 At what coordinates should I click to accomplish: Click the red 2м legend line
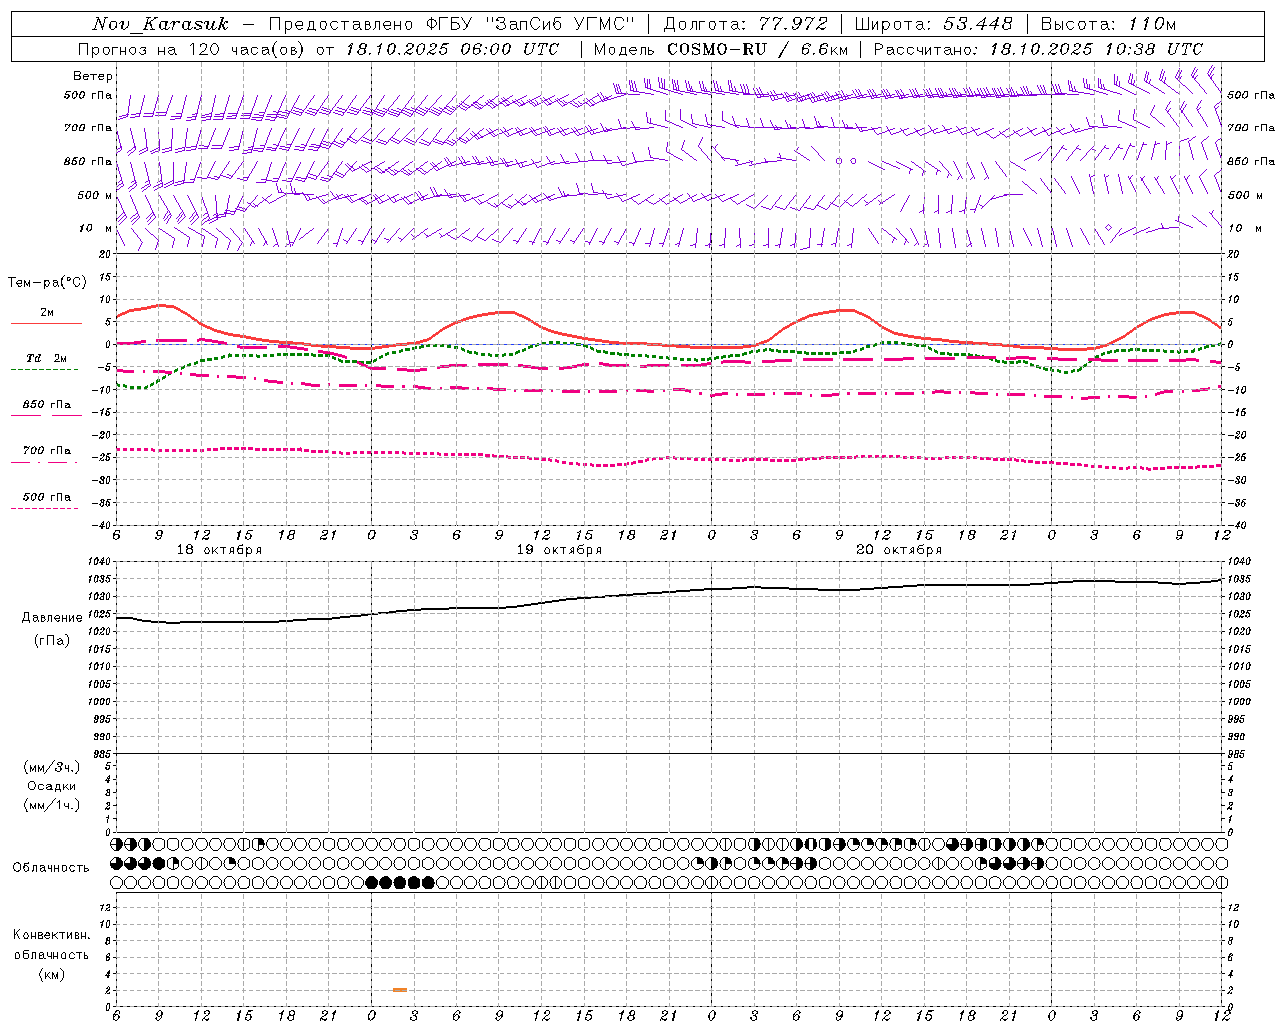(x=46, y=323)
